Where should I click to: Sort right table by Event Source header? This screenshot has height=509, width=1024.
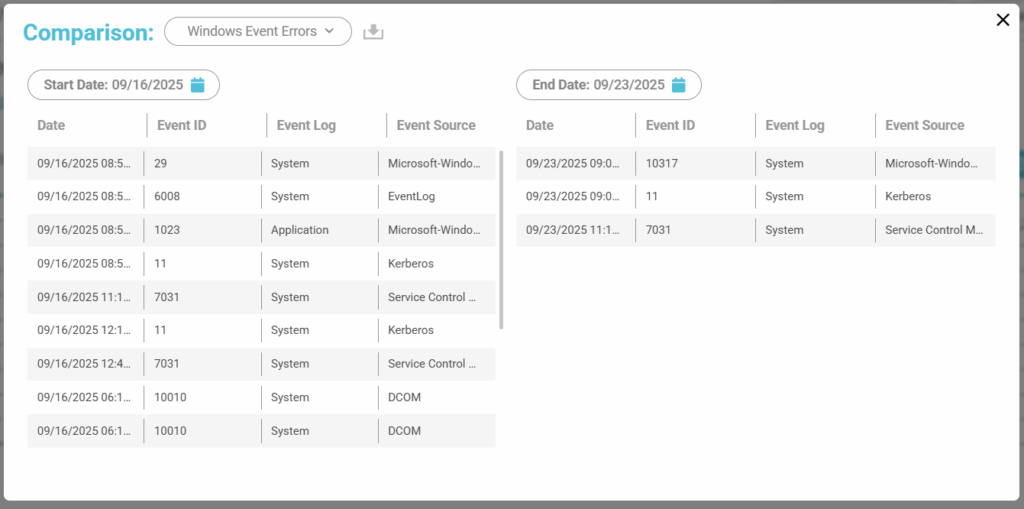click(x=925, y=125)
